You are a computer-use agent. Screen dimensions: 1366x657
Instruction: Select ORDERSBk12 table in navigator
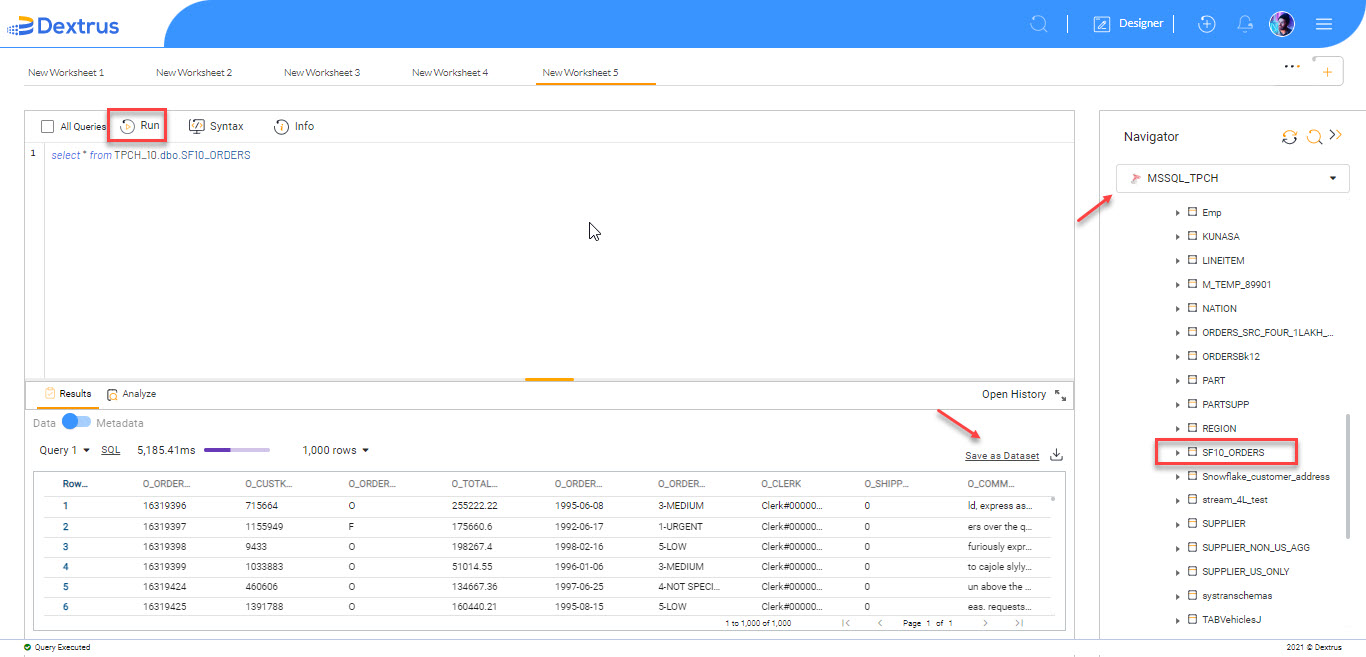pyautogui.click(x=1230, y=357)
